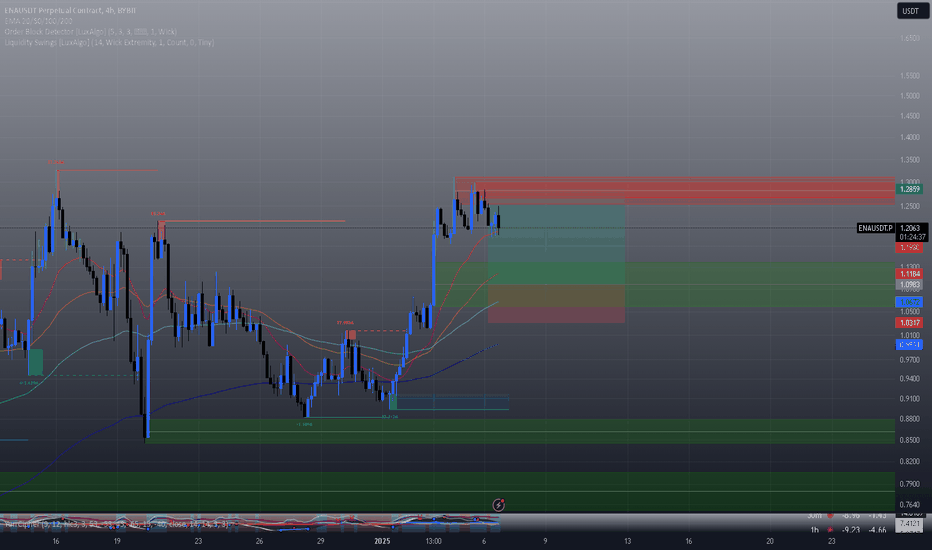Click the red supply zone rectangle

click(x=675, y=191)
